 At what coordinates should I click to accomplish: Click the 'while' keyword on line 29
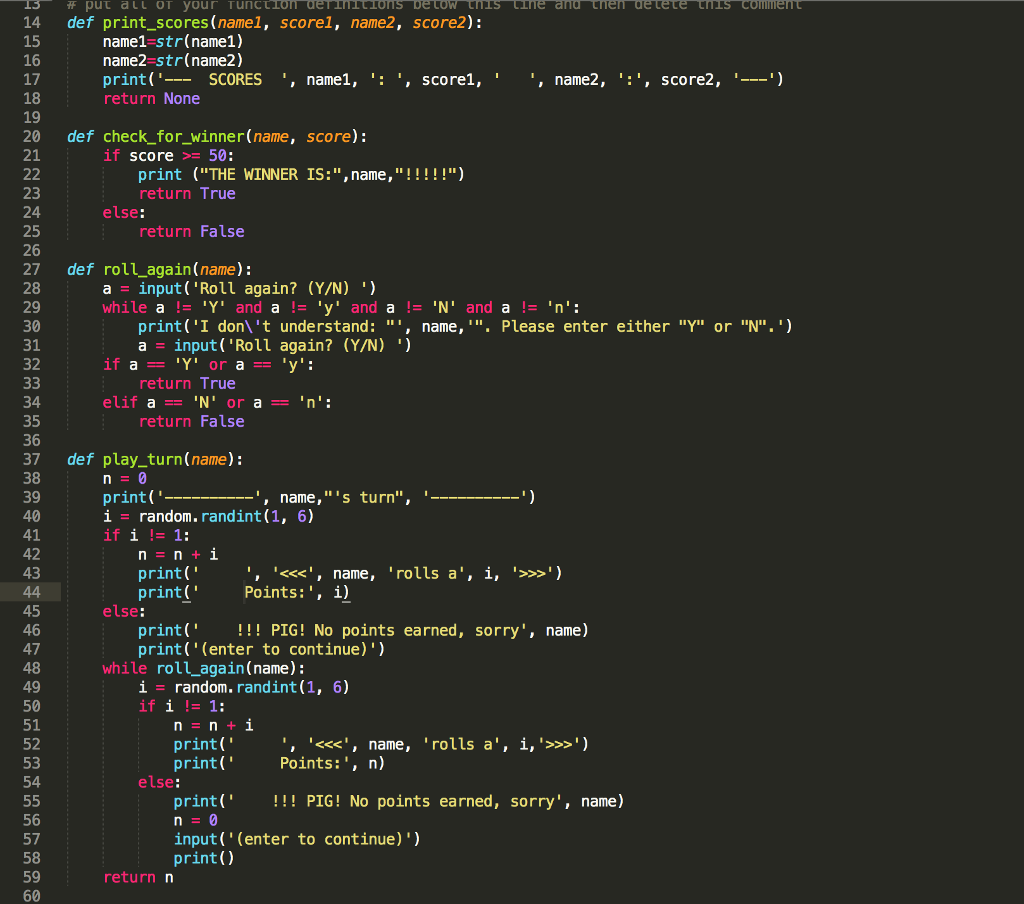[125, 308]
